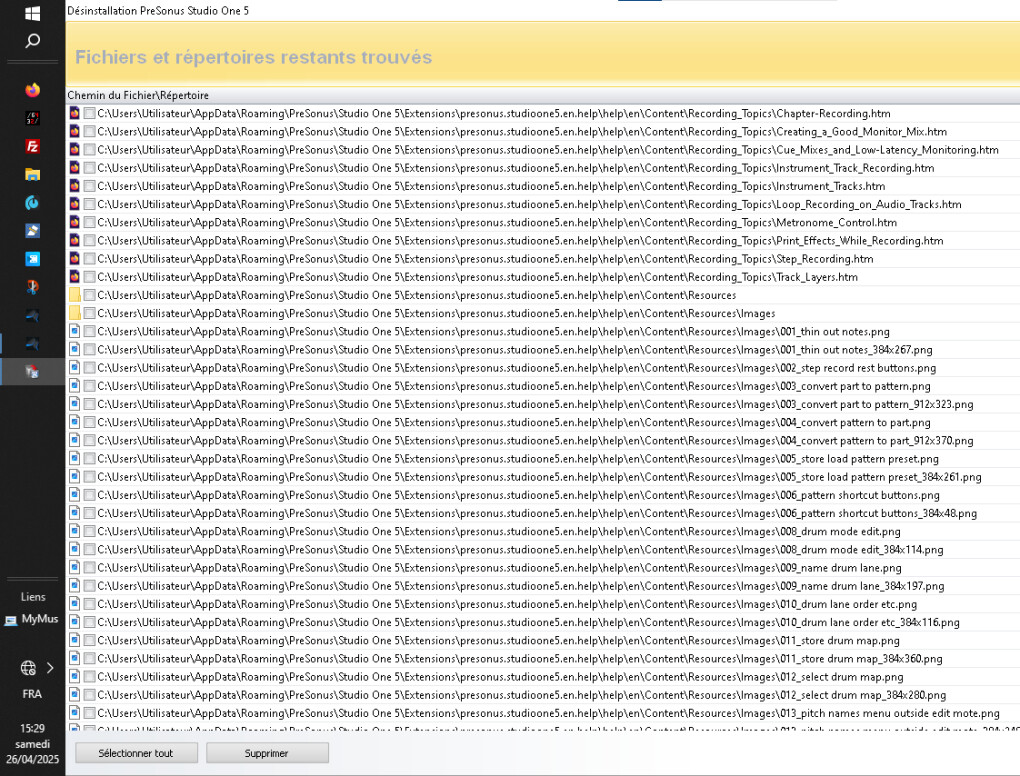Select row 006_pattern shortcut buttons_384x48.png
This screenshot has width=1020, height=776.
pyautogui.click(x=543, y=513)
